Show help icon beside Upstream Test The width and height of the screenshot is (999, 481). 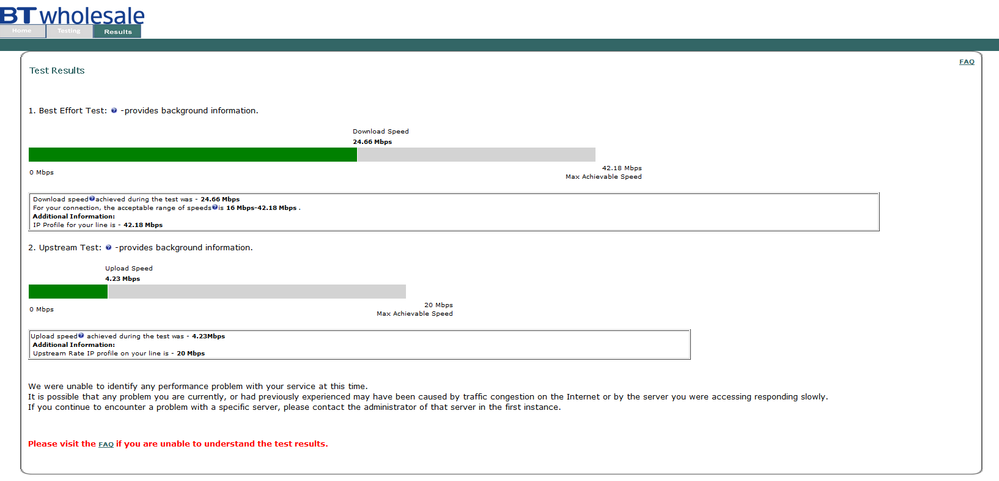(109, 247)
